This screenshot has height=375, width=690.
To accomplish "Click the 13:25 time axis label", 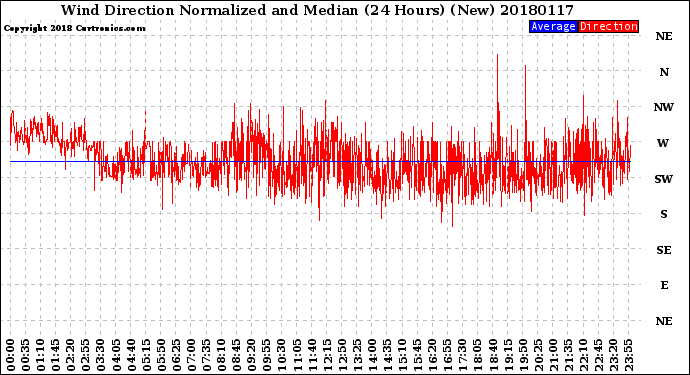I will [357, 355].
